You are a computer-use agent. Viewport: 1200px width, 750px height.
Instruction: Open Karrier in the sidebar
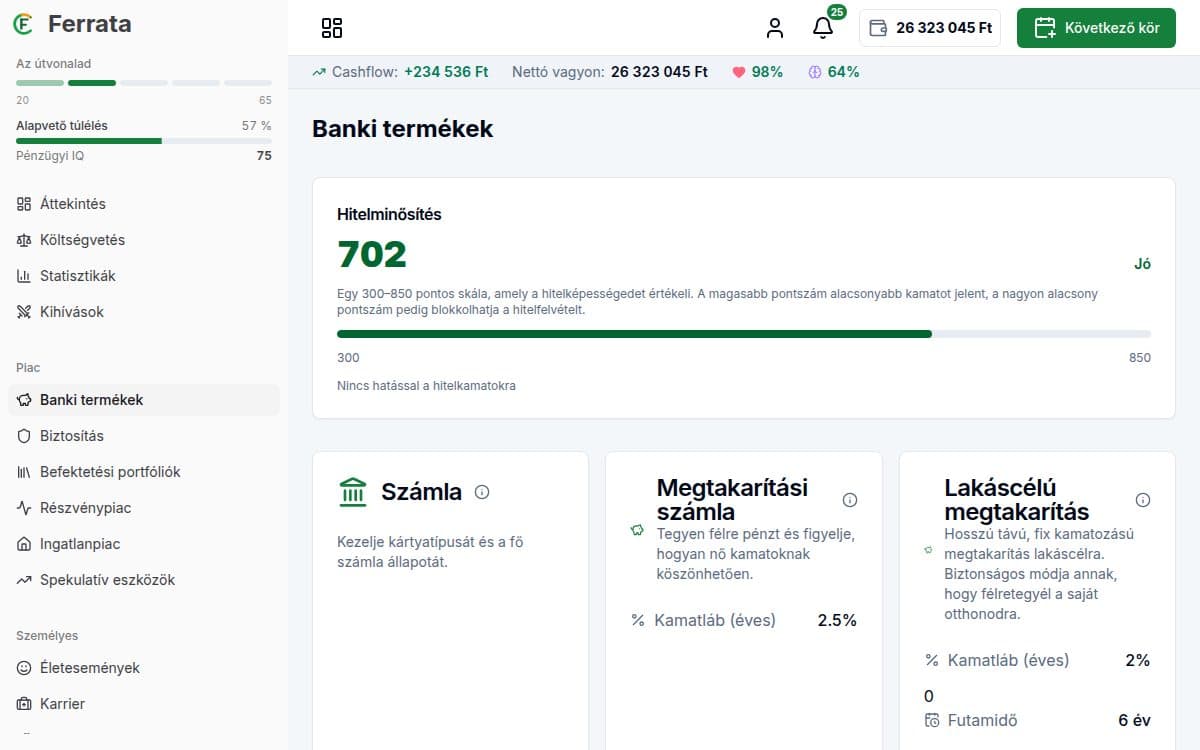pyautogui.click(x=144, y=704)
